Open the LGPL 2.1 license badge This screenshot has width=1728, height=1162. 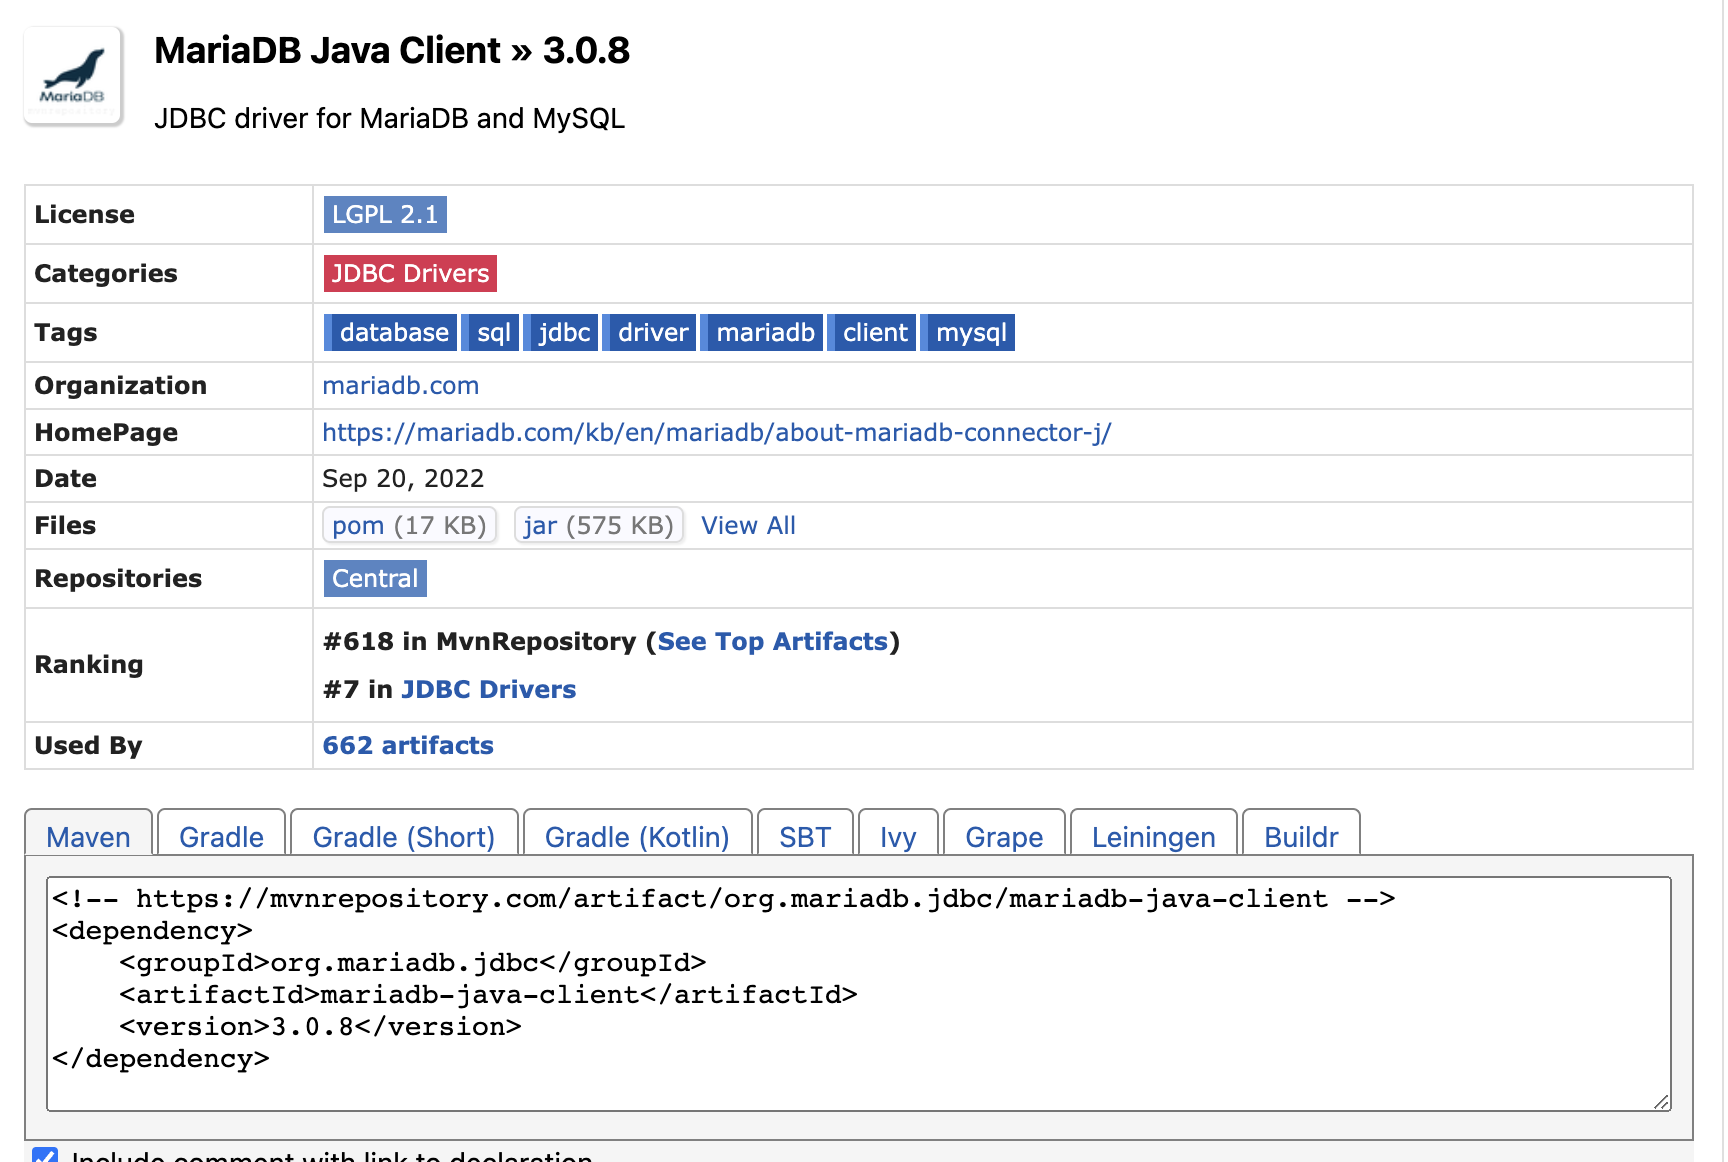tap(385, 214)
